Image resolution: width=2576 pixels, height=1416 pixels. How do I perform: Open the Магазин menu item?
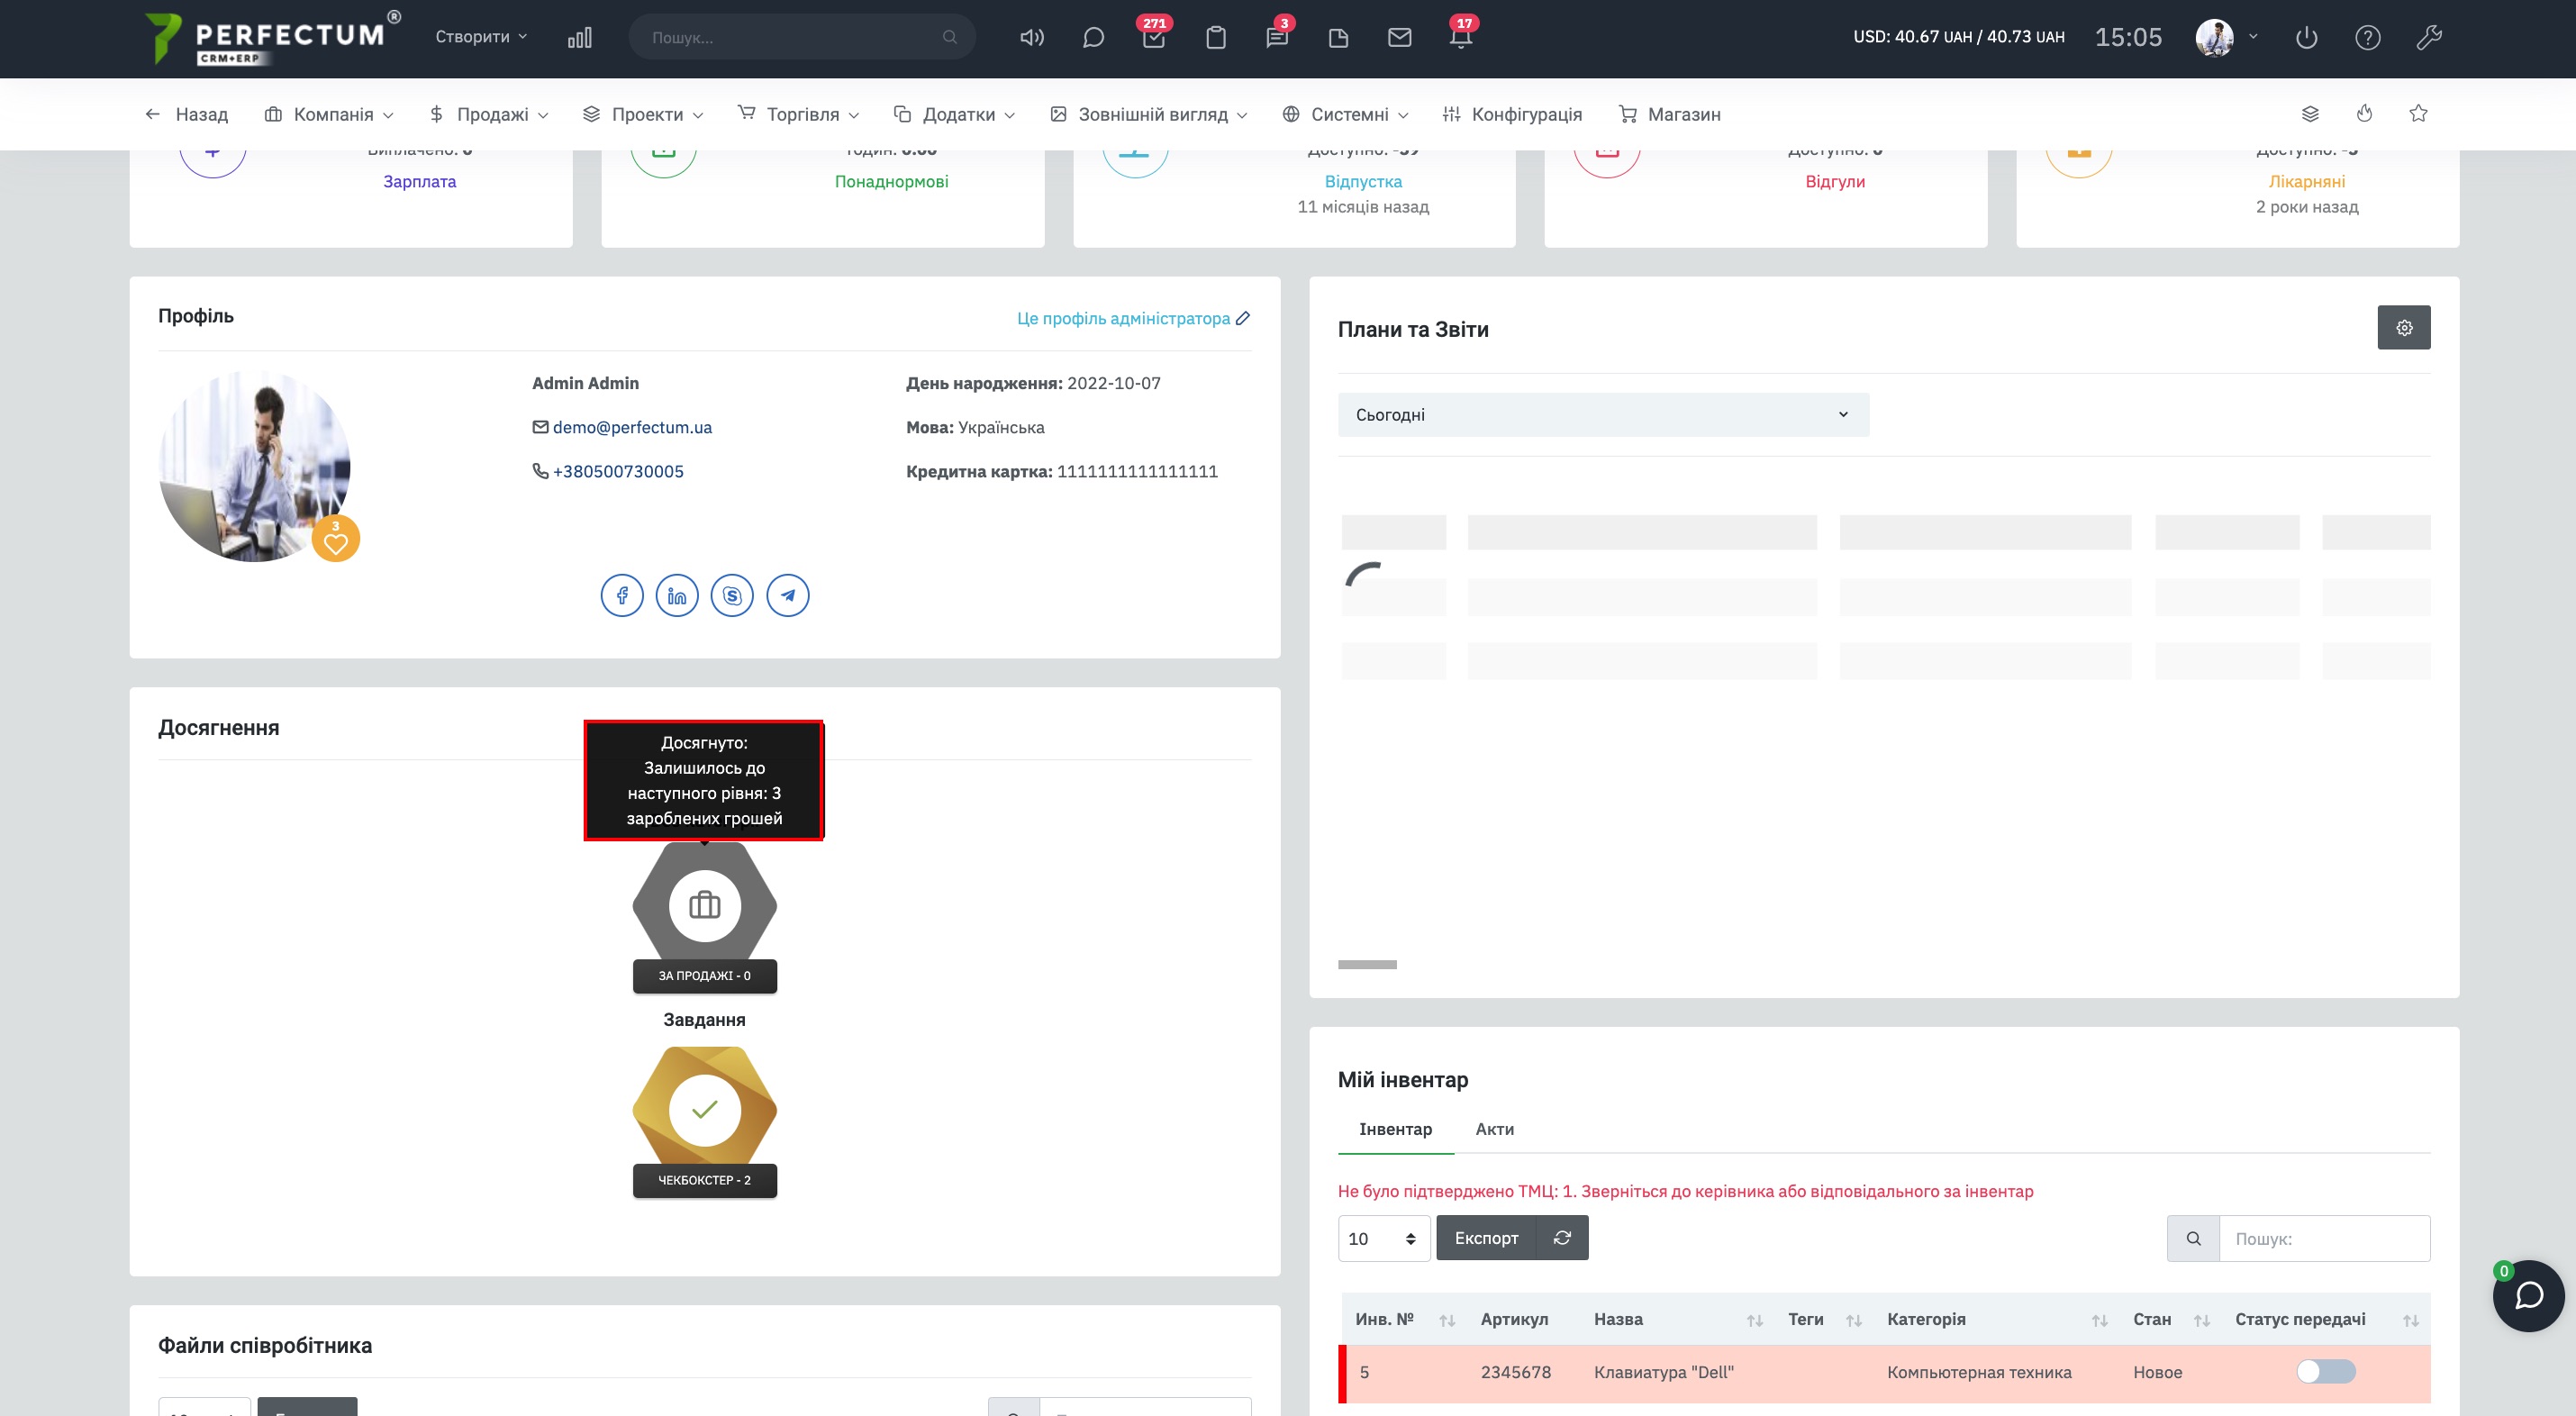1670,114
